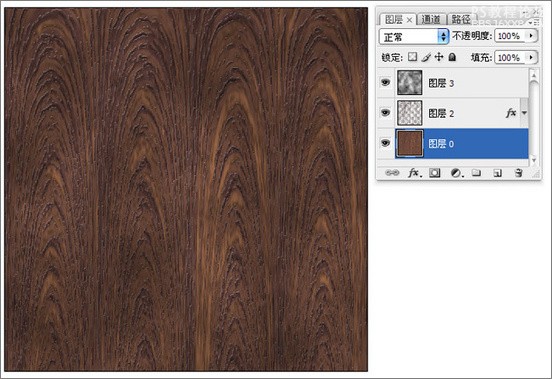Click the 填充 fill value field
Viewport: 552px width, 379px height.
click(x=511, y=57)
